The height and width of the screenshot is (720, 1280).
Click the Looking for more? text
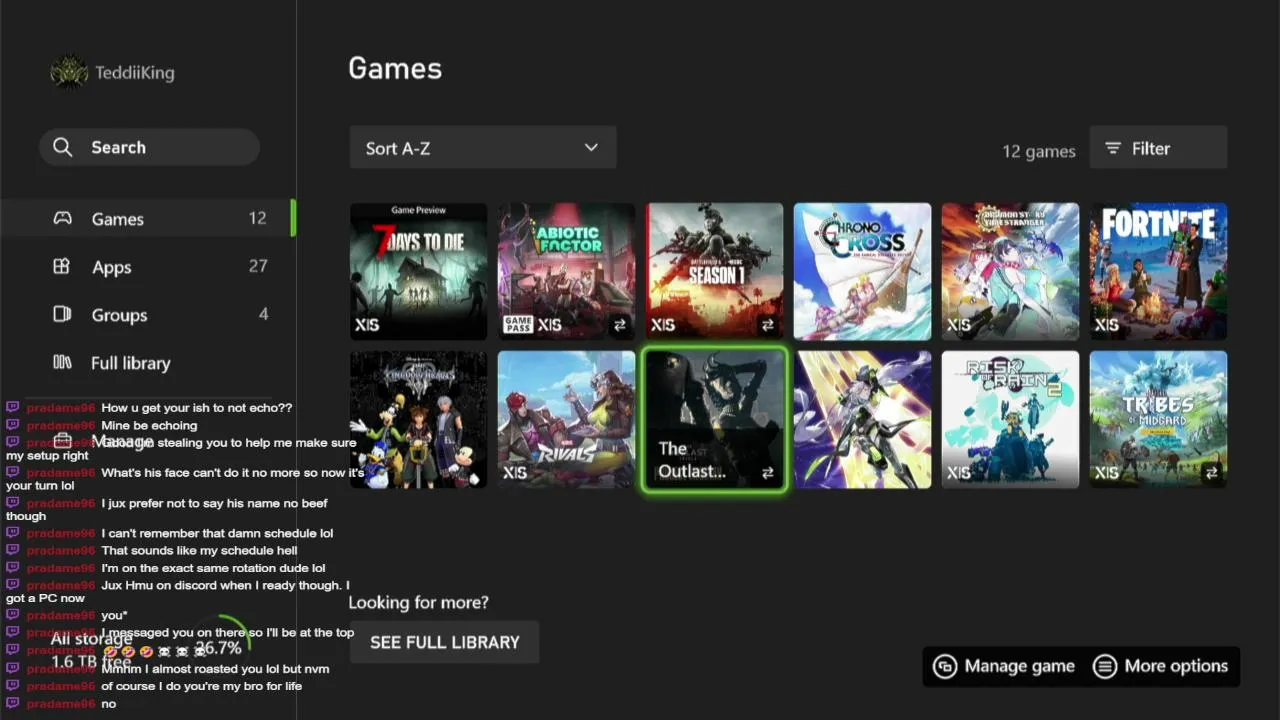pos(418,602)
